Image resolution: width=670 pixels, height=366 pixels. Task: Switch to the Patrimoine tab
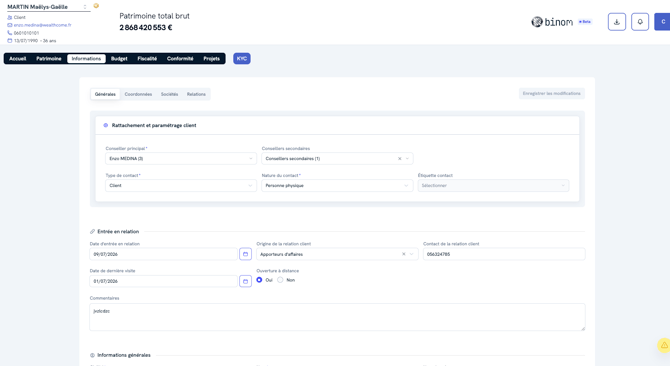click(49, 59)
